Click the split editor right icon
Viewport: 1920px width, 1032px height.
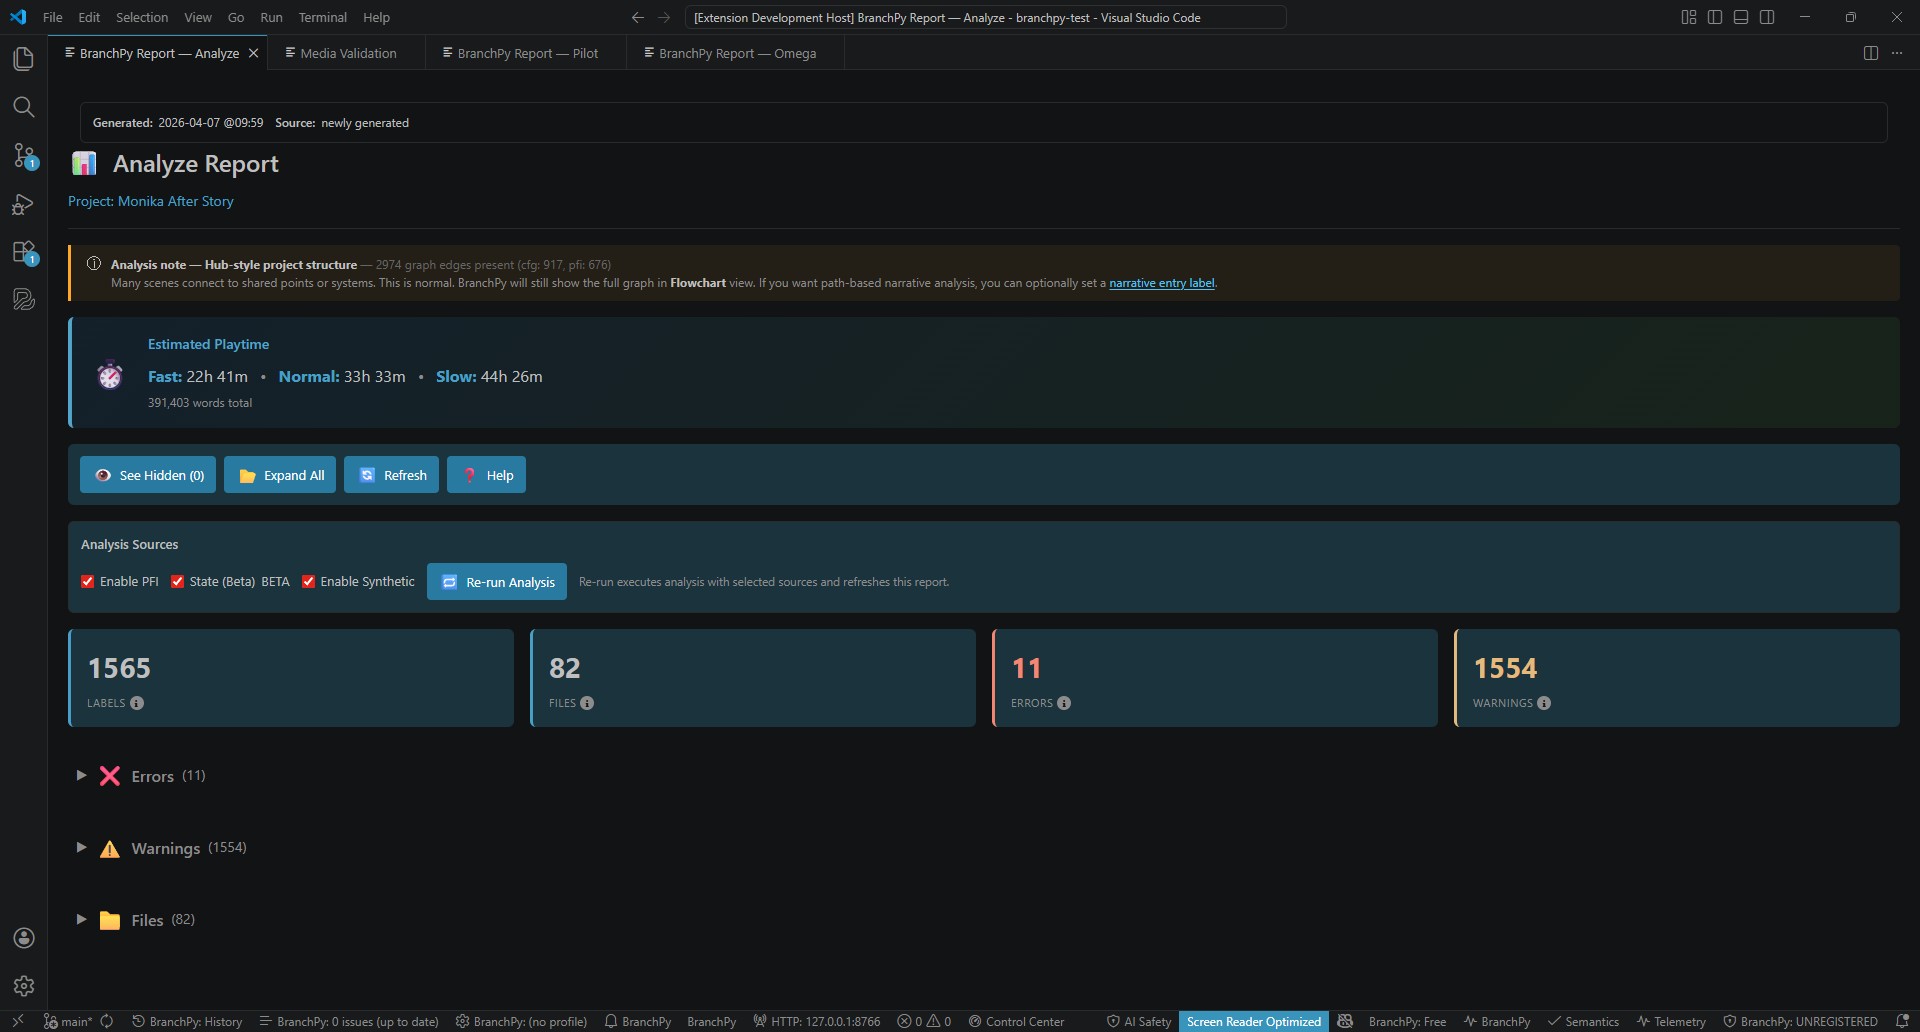click(1870, 53)
